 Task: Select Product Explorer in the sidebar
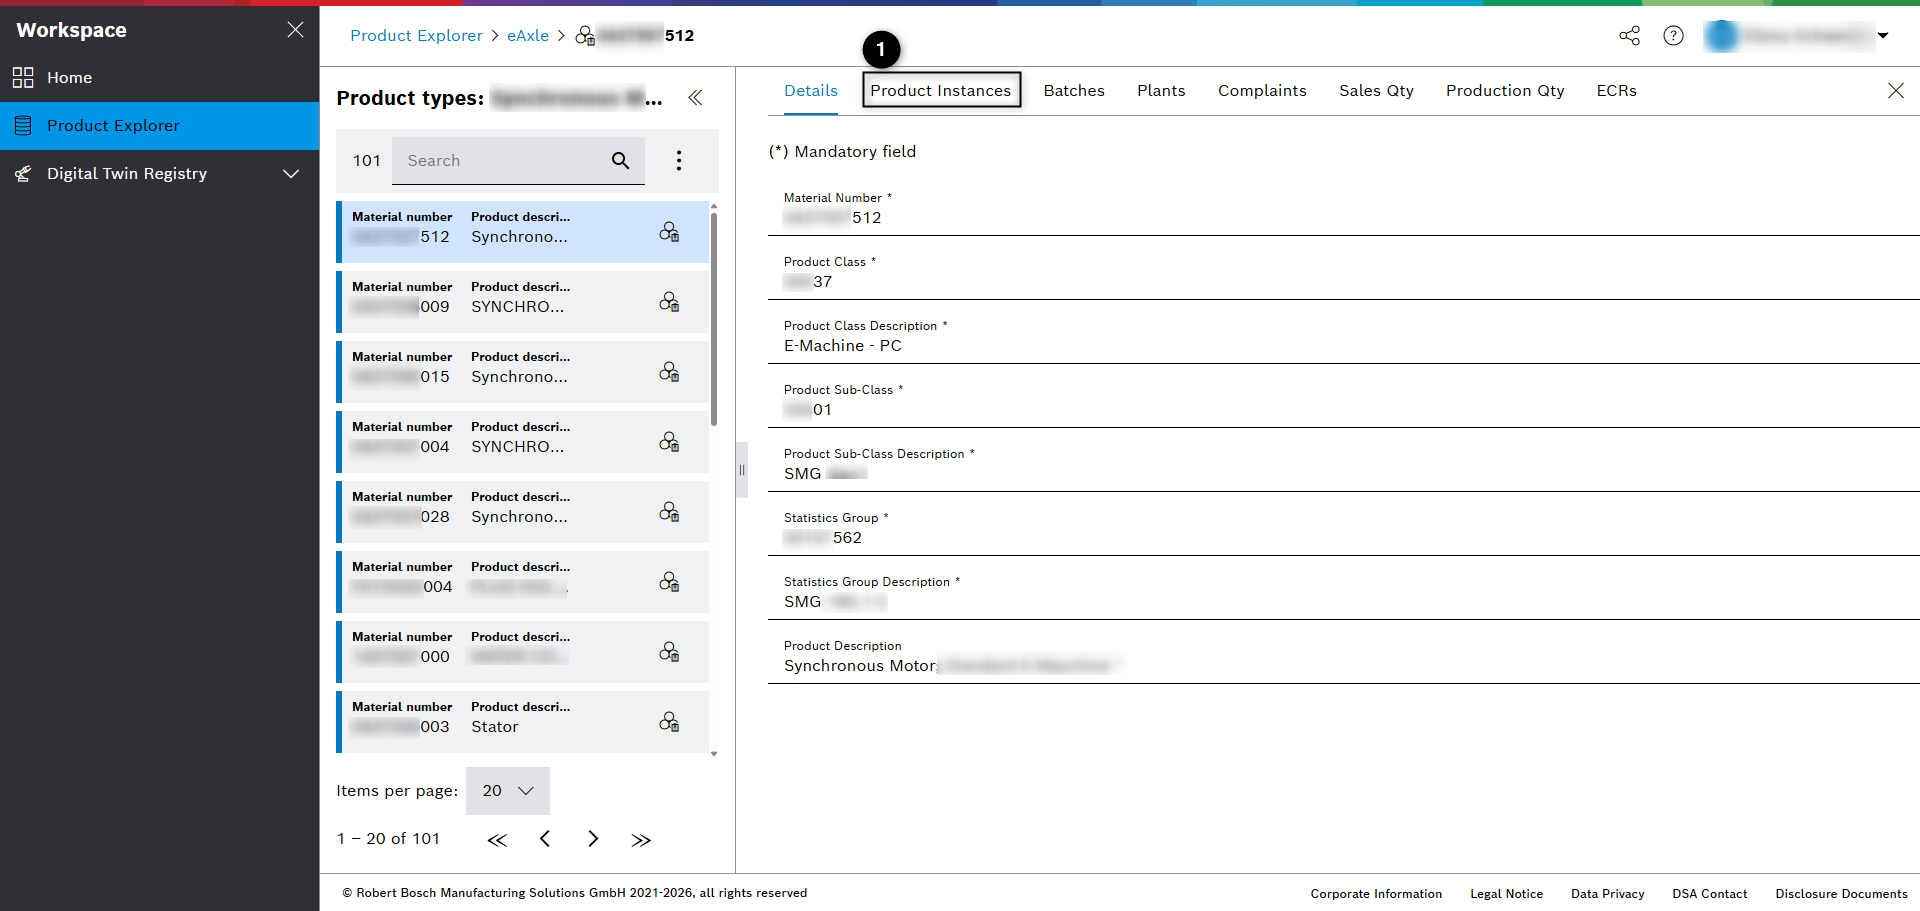160,125
